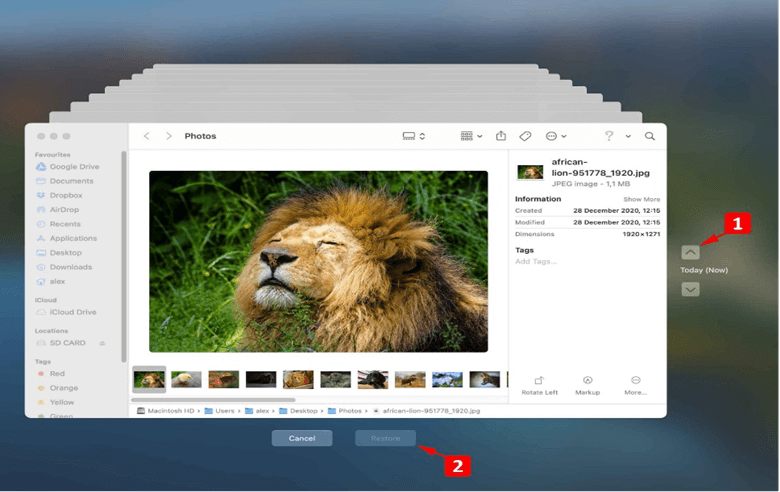Select the first lion thumbnail

[149, 380]
